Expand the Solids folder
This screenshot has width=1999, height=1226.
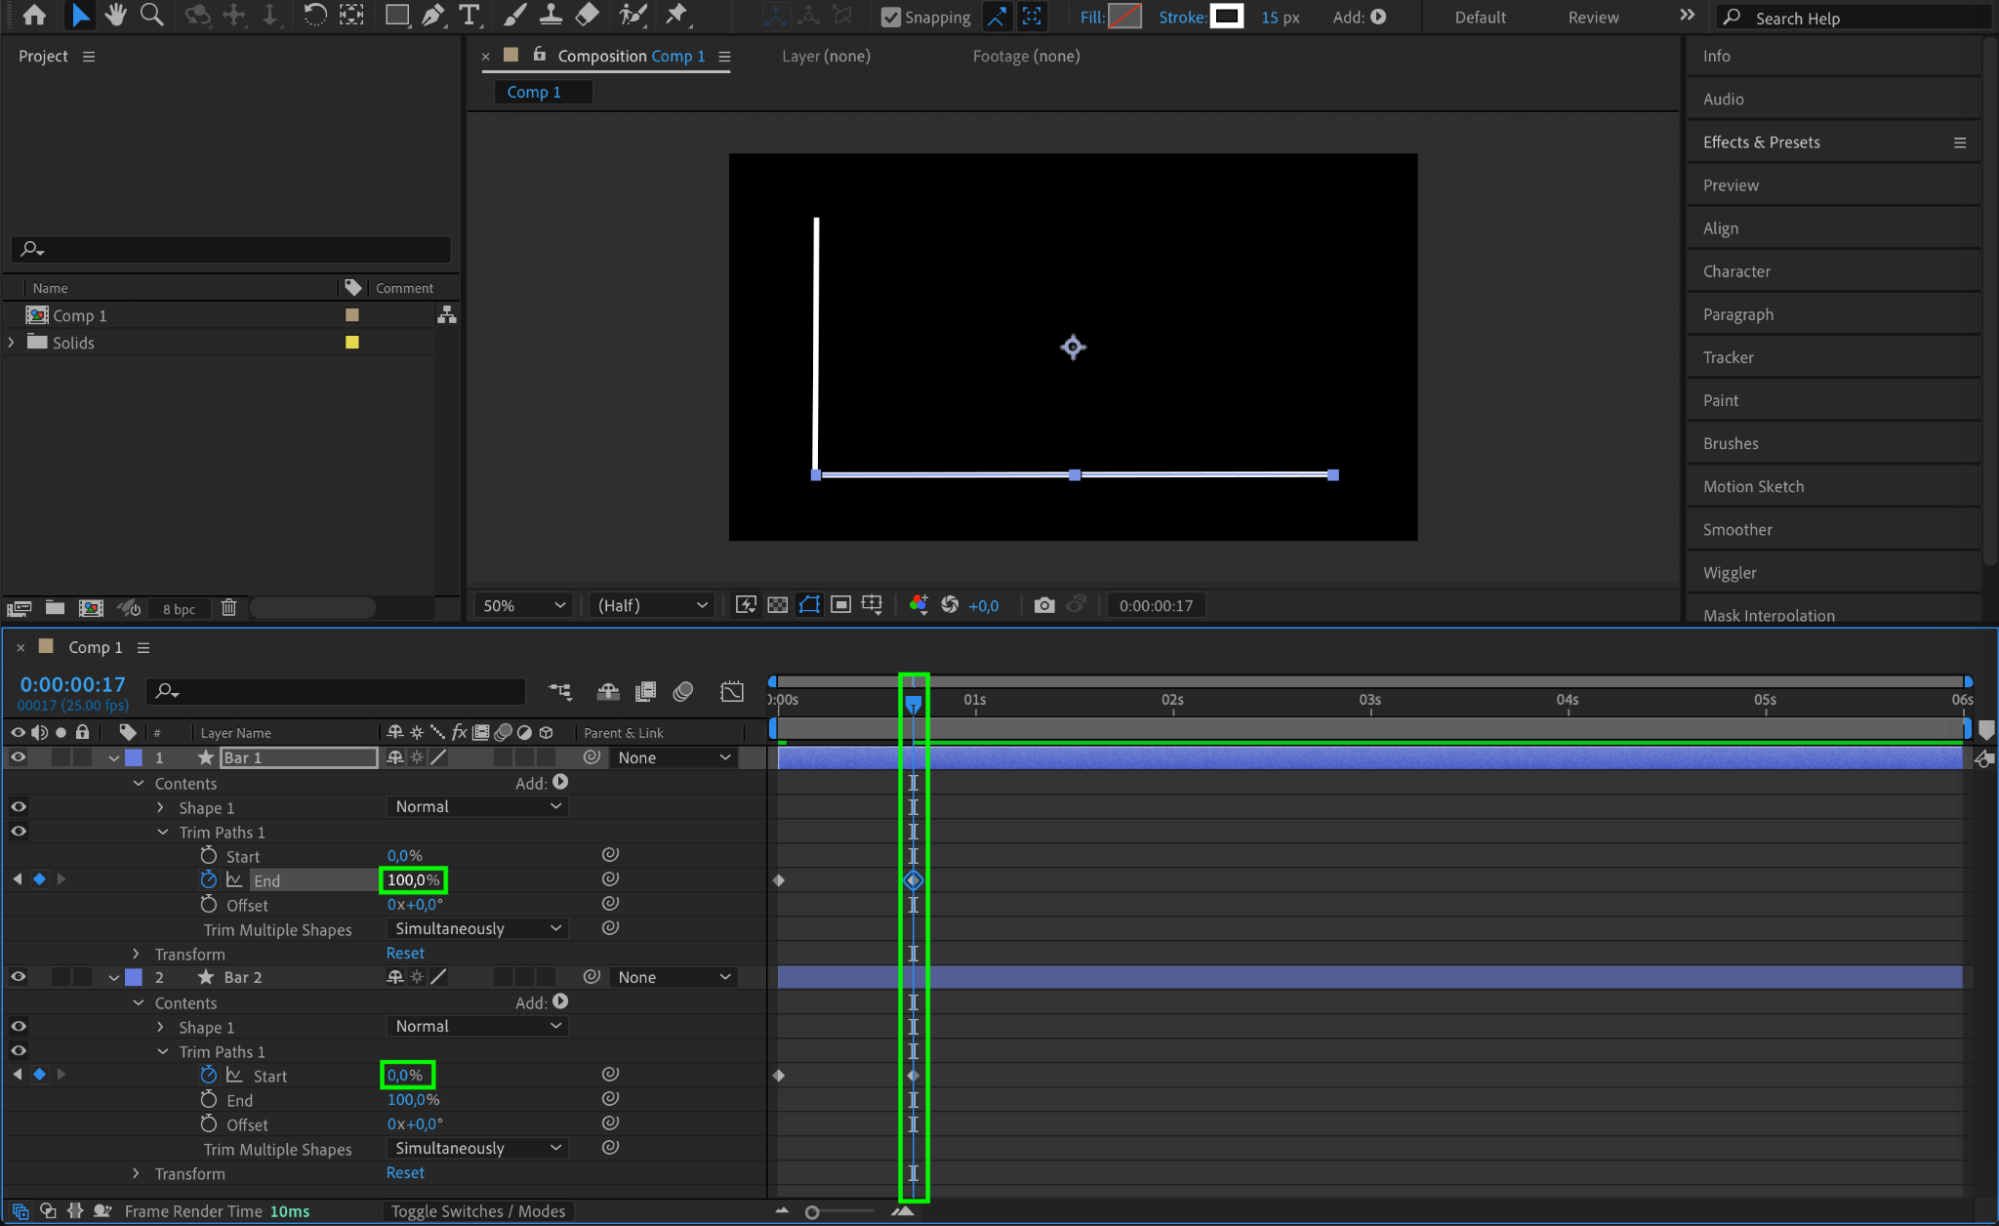coord(12,342)
